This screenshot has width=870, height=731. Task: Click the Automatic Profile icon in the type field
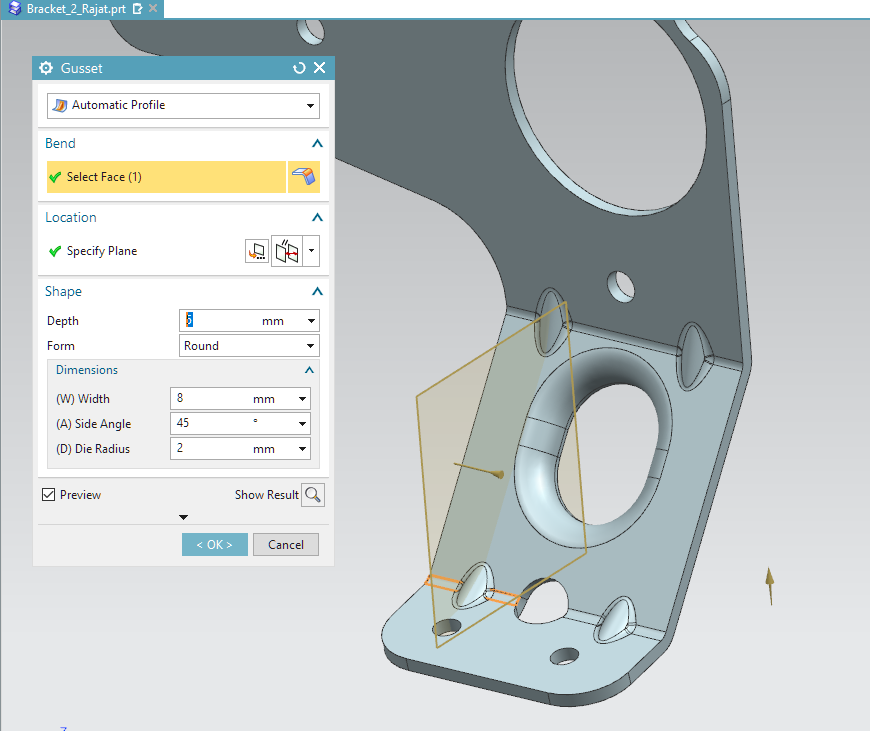pos(59,104)
